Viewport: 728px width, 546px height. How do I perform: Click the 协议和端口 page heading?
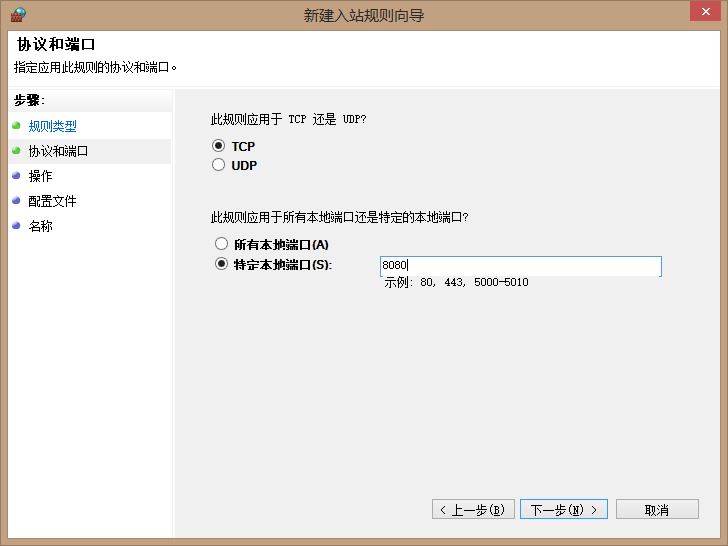coord(56,45)
